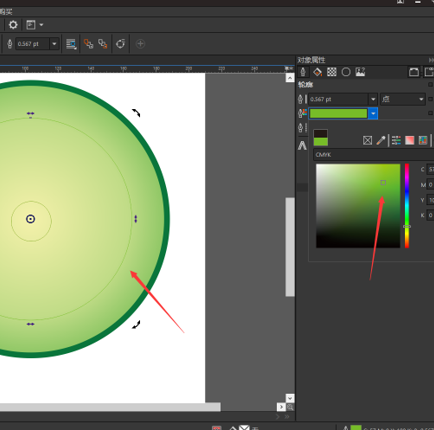Open the Outline tab in object properties

303,72
